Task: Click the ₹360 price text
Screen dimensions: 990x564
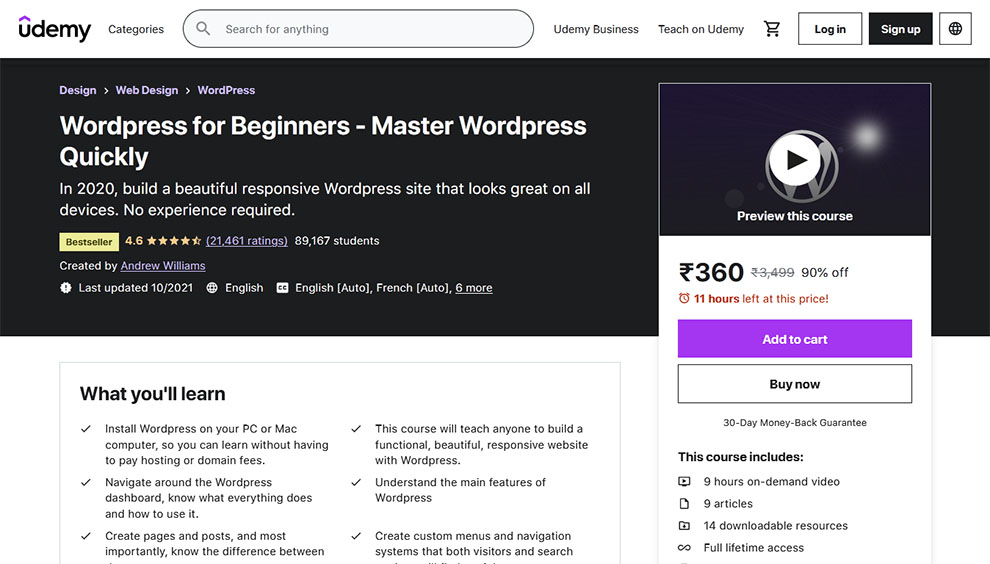Action: [711, 272]
